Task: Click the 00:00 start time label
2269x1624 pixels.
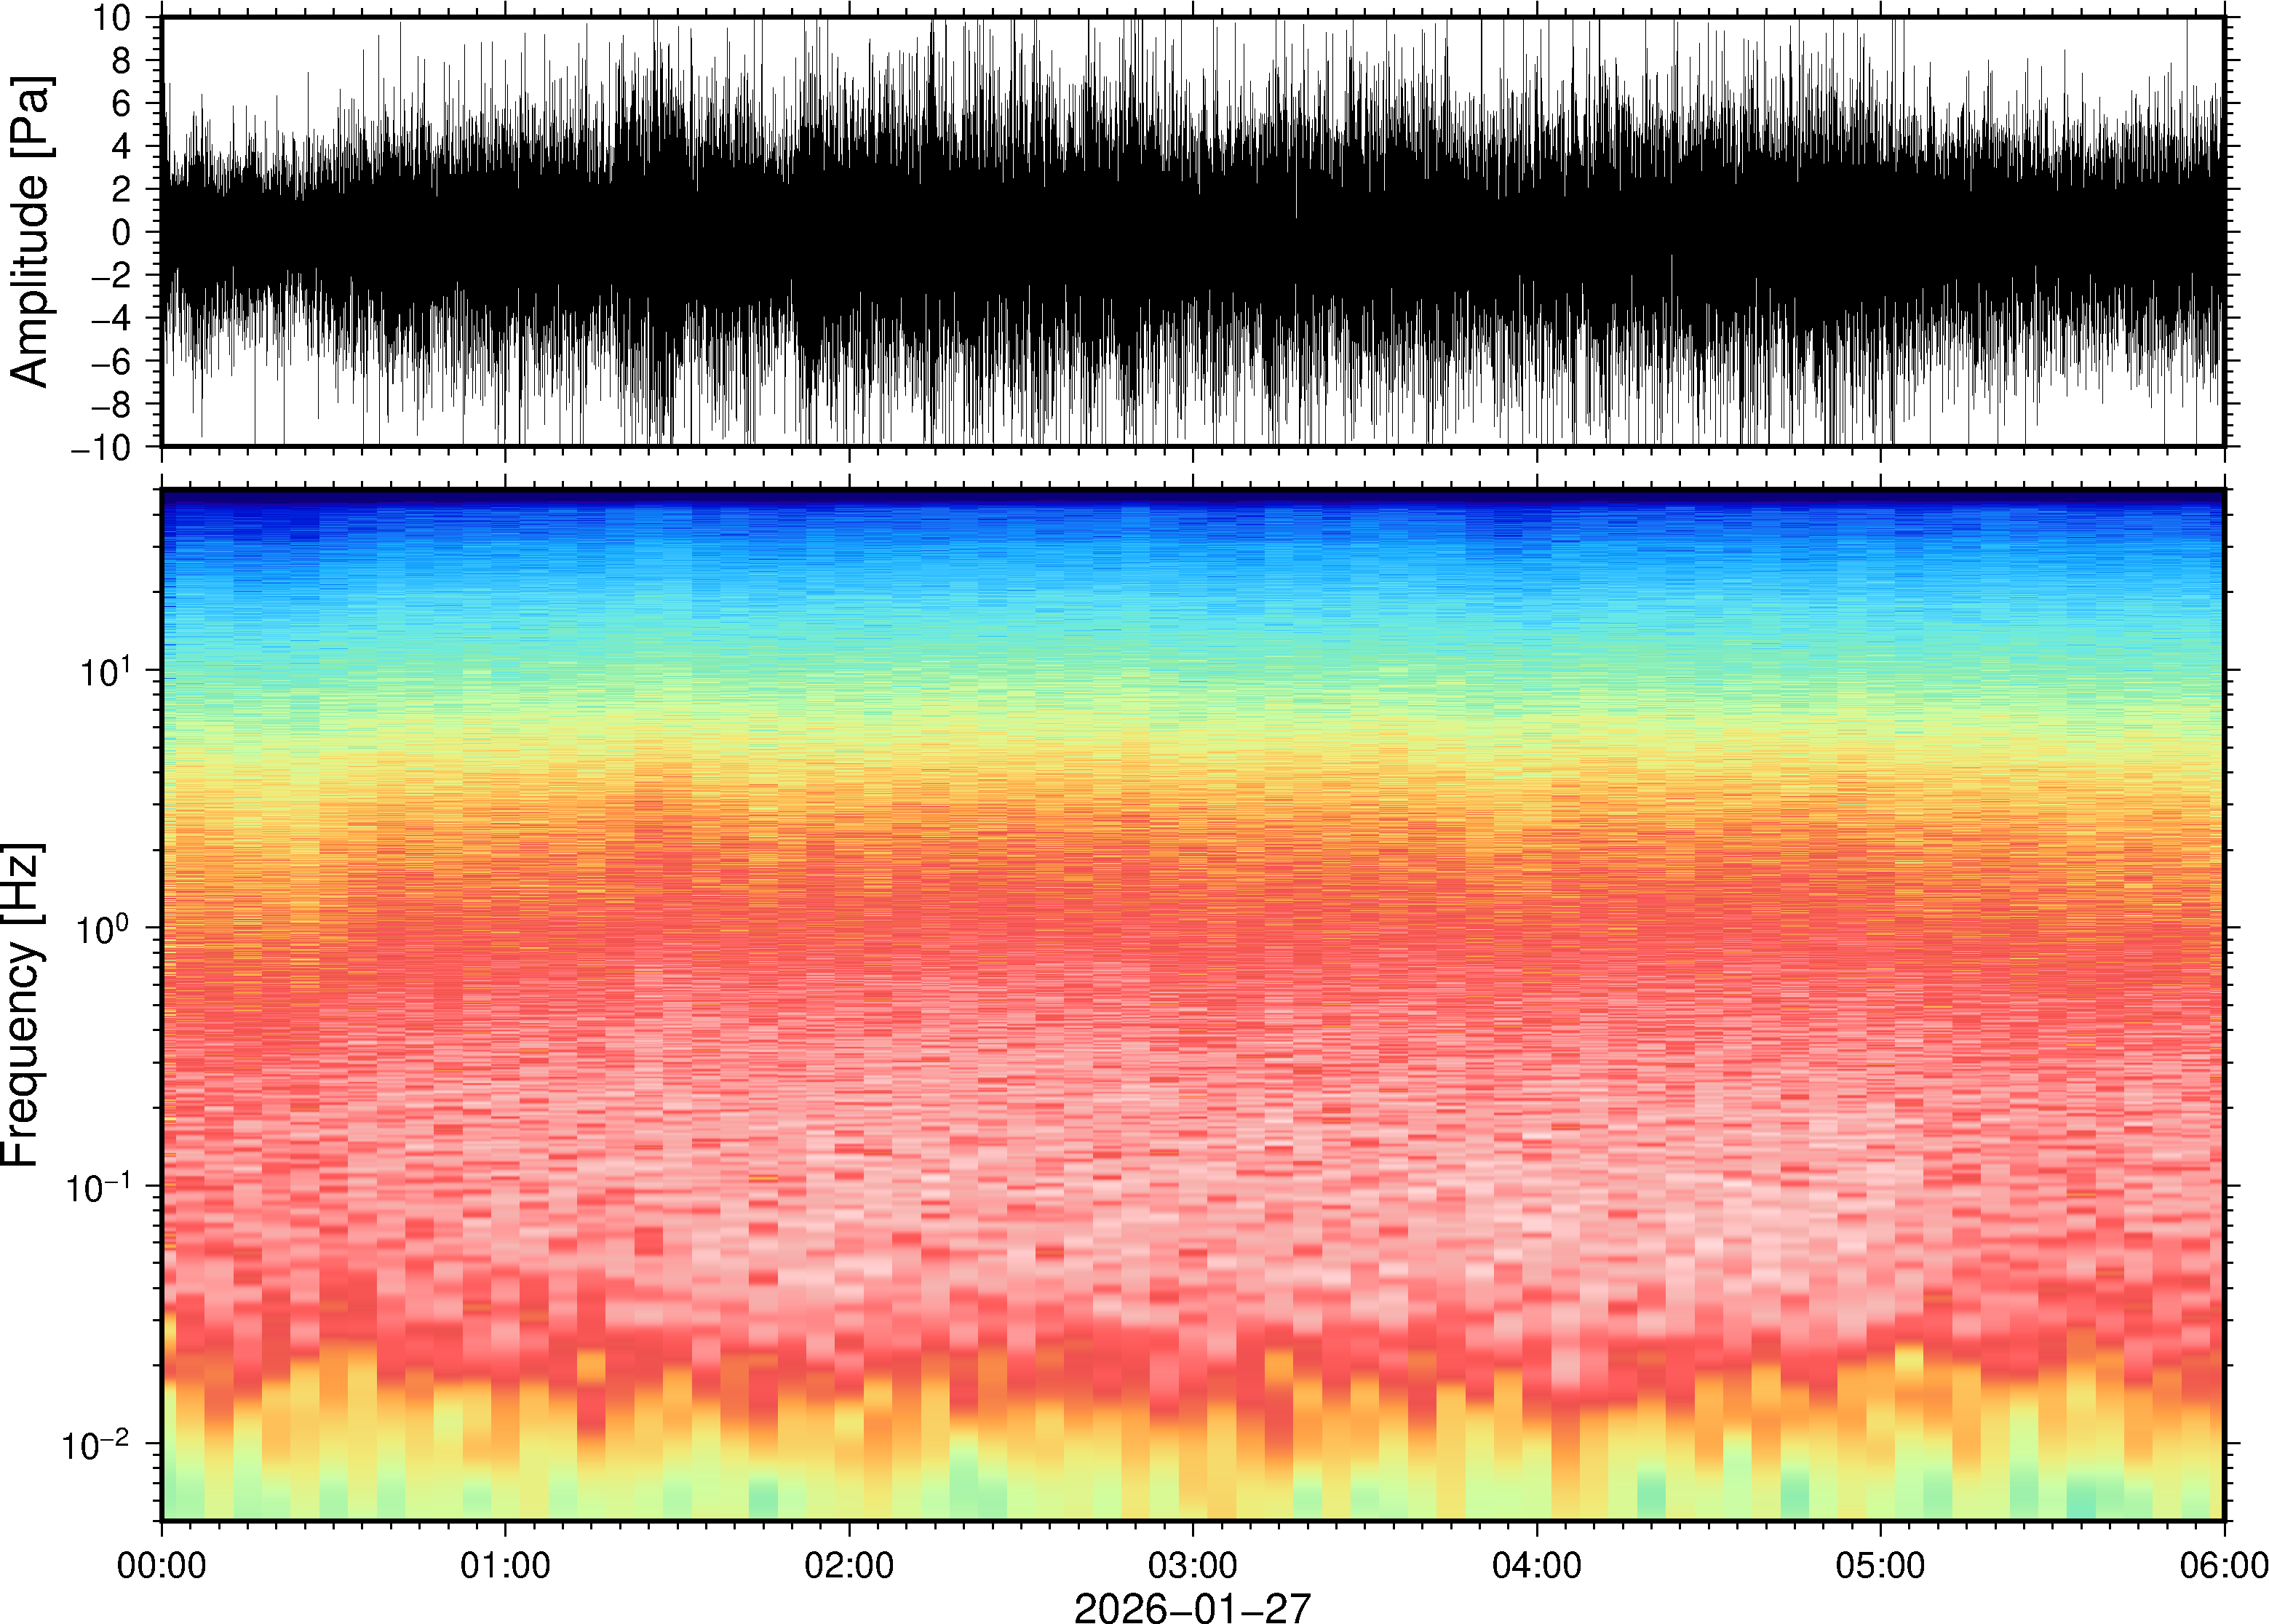Action: click(162, 1565)
